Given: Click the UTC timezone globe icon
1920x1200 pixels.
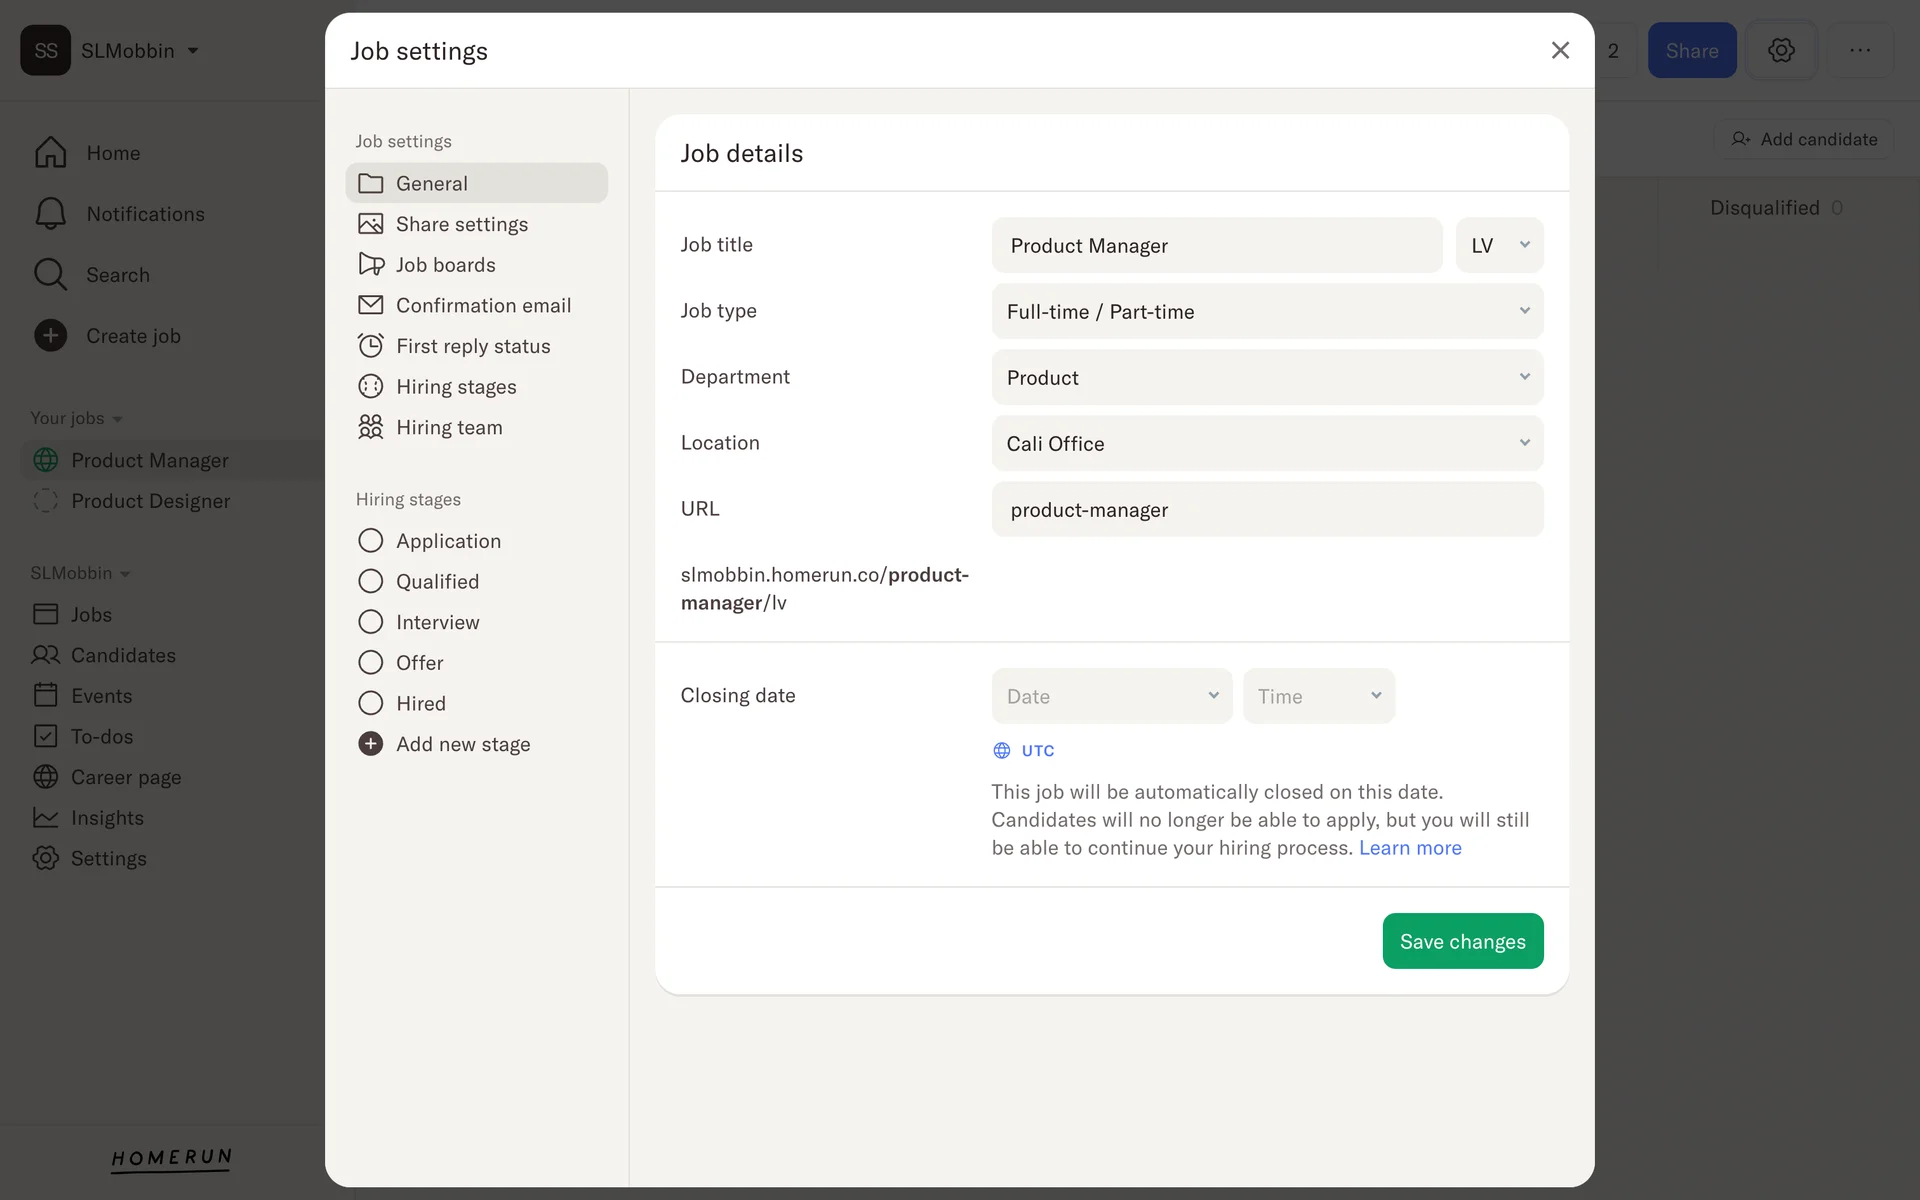Looking at the screenshot, I should tap(1001, 751).
